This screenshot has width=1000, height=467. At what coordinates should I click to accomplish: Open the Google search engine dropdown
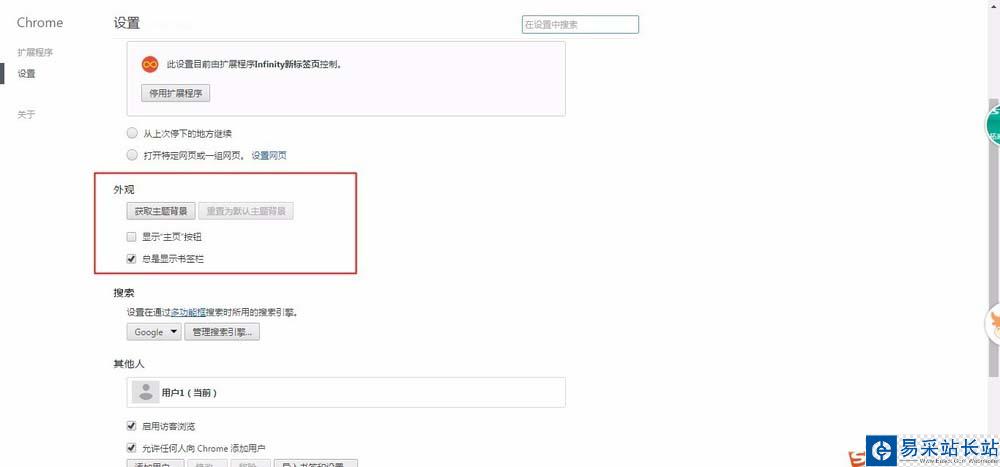coord(154,332)
